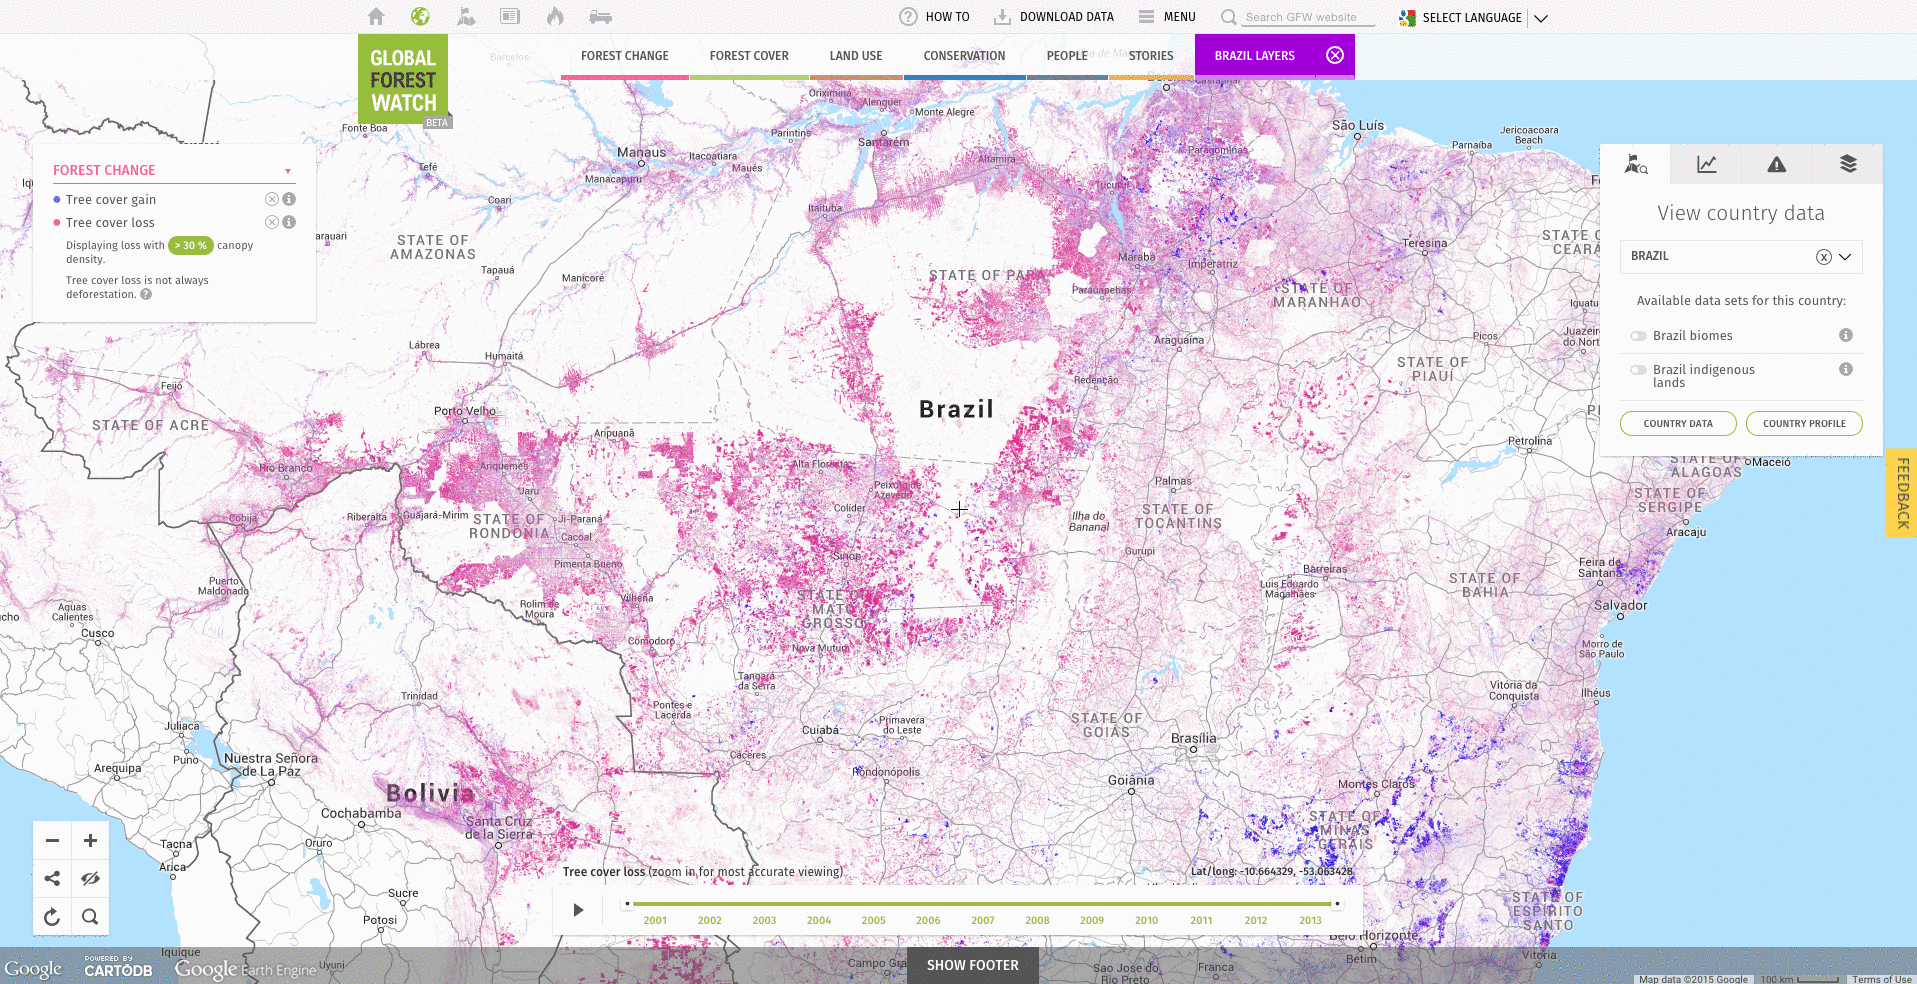Open the Conservation tab

point(964,56)
